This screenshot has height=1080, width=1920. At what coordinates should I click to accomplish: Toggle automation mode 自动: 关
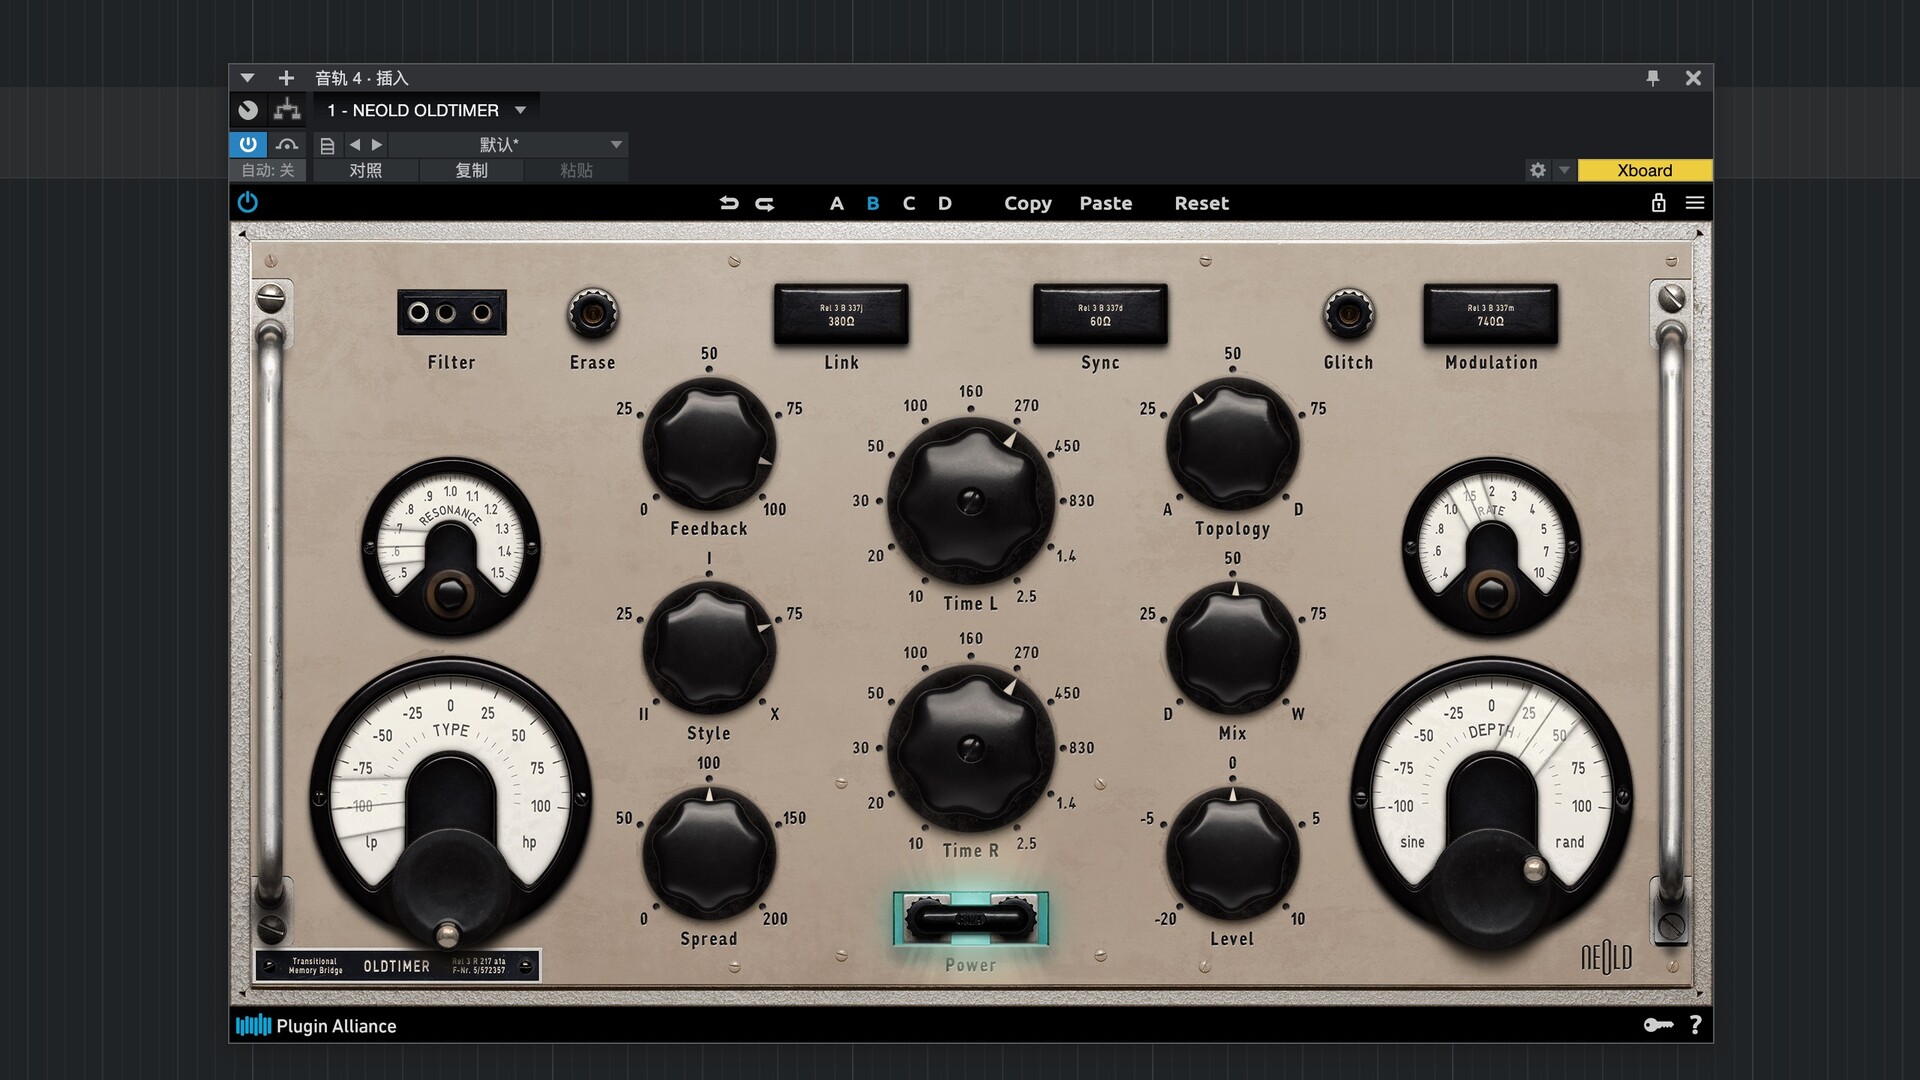point(268,170)
